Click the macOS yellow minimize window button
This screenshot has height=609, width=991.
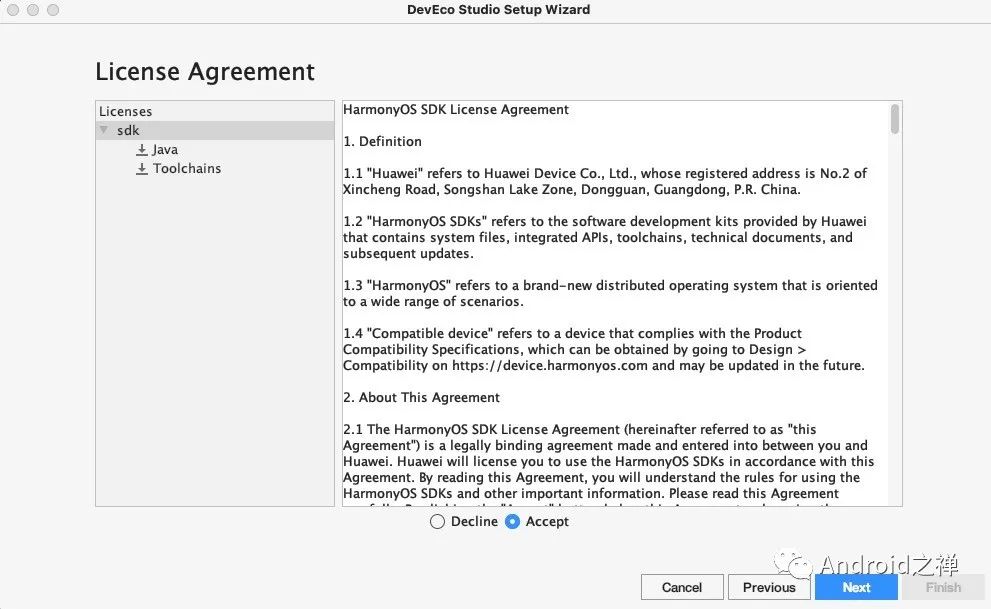coord(33,10)
